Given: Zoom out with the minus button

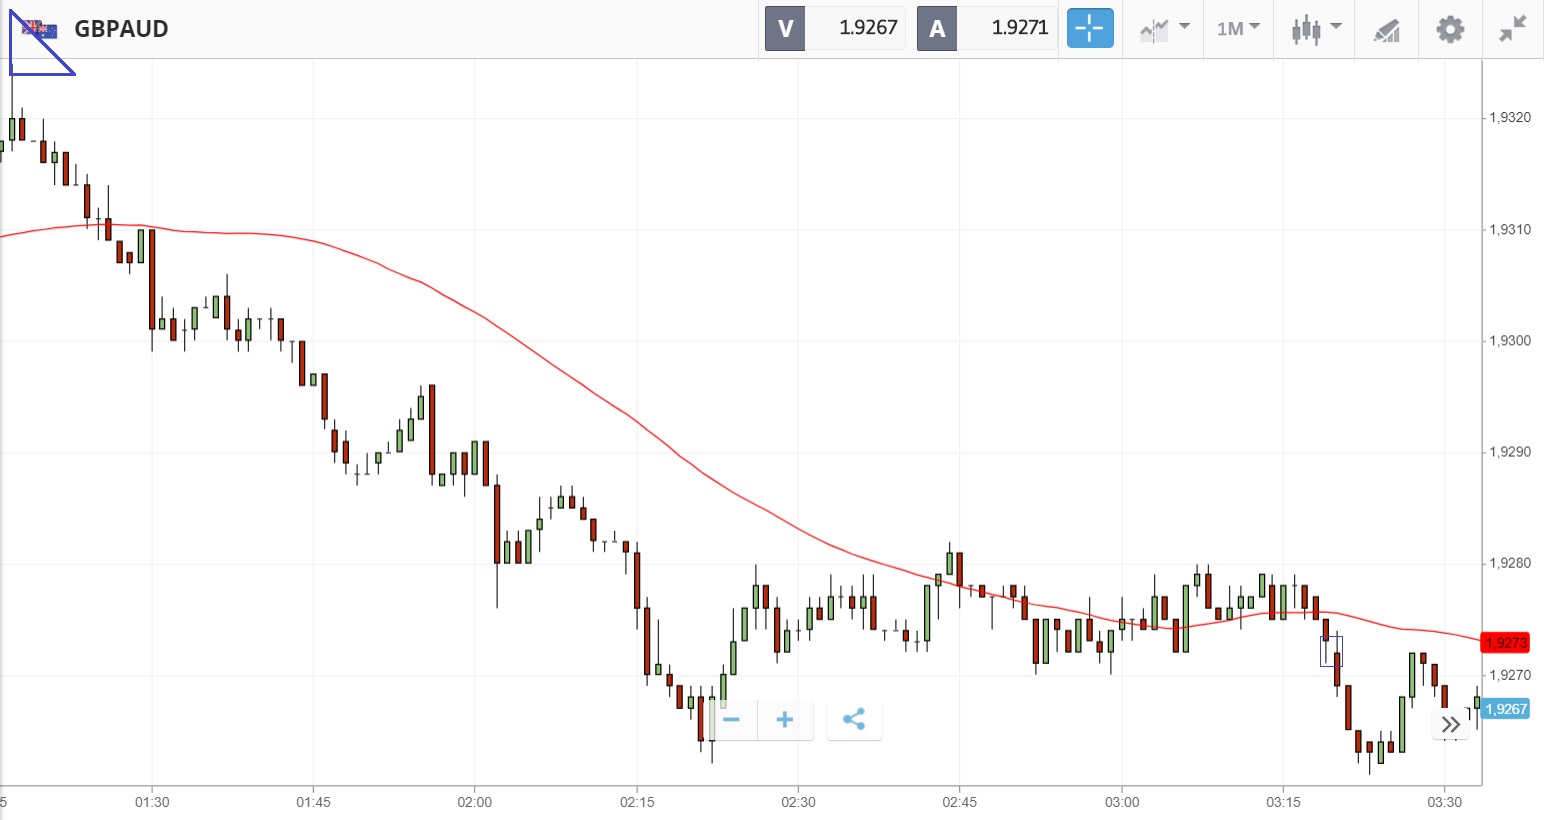Looking at the screenshot, I should point(731,719).
